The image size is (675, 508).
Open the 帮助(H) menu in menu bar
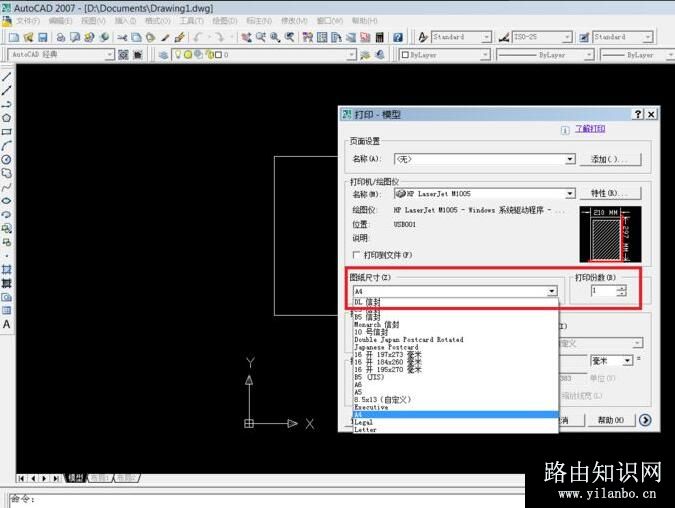(x=364, y=21)
